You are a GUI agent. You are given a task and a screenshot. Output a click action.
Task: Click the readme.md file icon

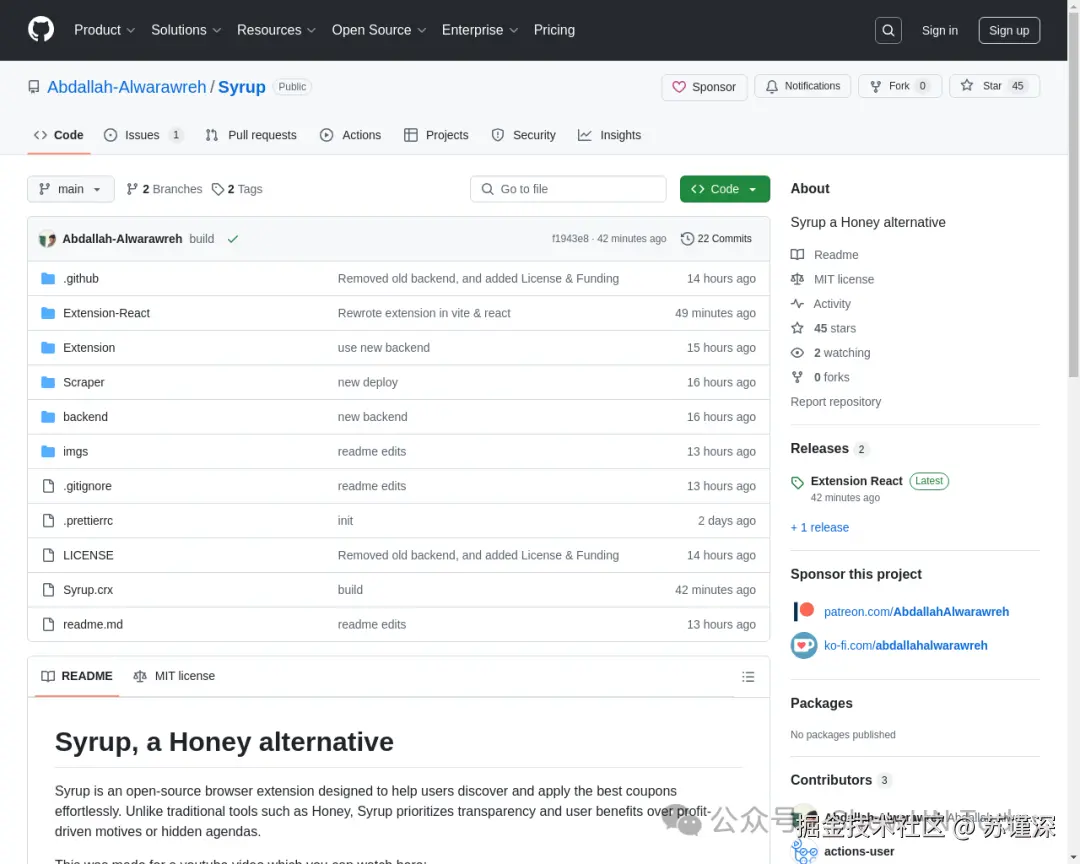pos(48,624)
